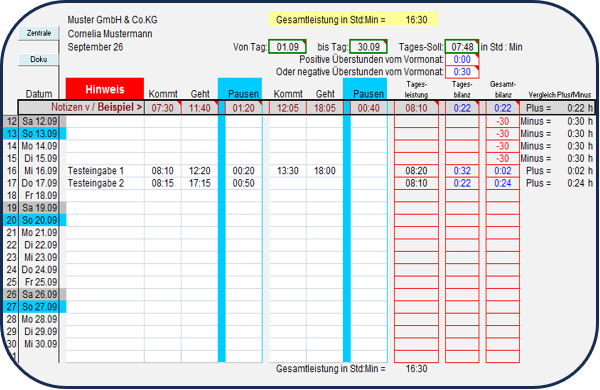Open the Doku button

(x=39, y=59)
